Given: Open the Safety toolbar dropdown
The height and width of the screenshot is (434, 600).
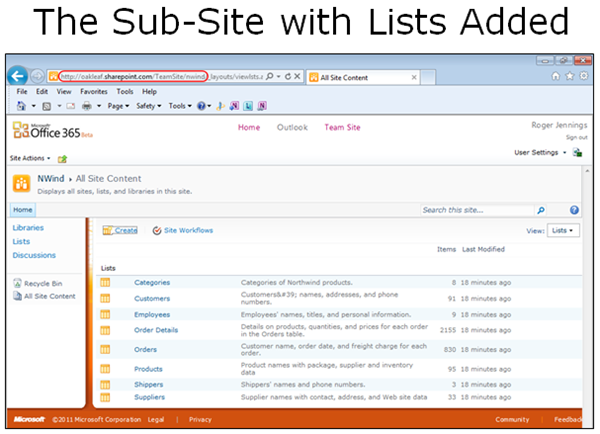Looking at the screenshot, I should [149, 106].
